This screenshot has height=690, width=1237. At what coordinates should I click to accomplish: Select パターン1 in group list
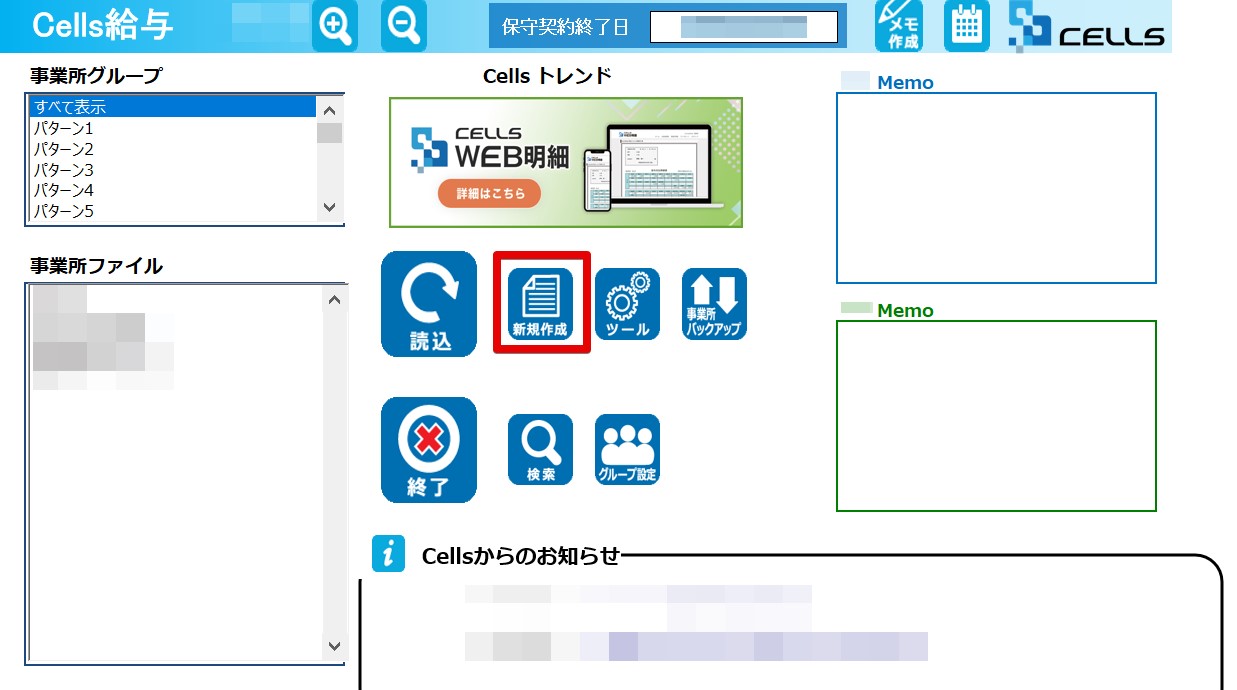(173, 128)
